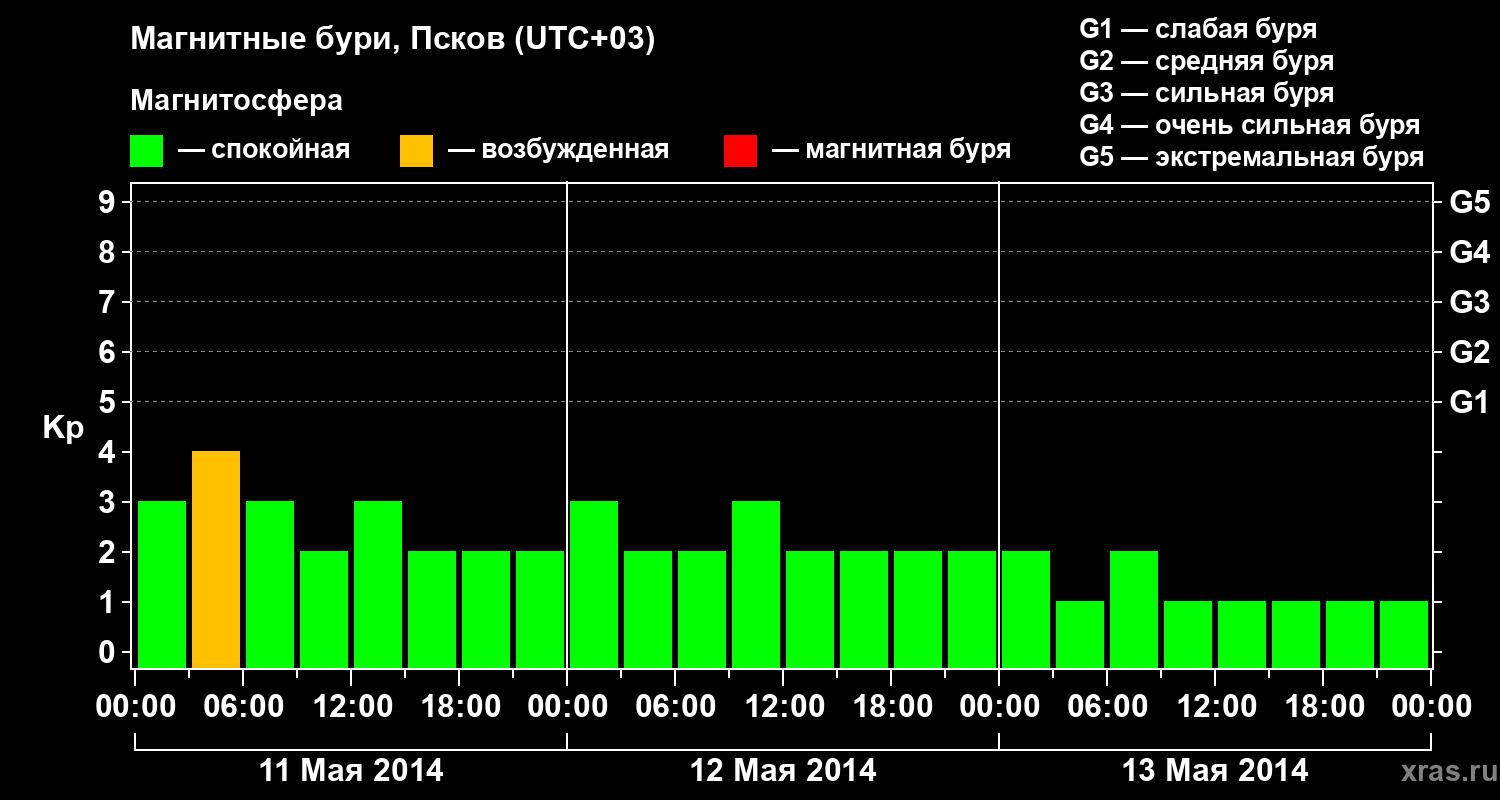This screenshot has height=800, width=1500.
Task: Click the G5 storm level label
Action: pyautogui.click(x=1469, y=202)
